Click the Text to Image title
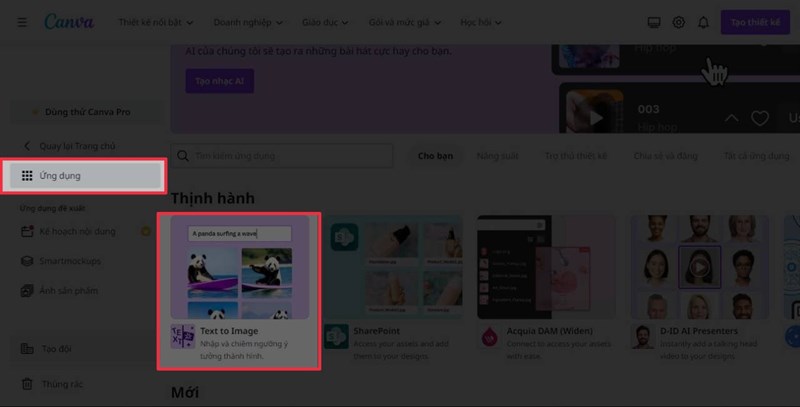The image size is (800, 407). point(229,331)
